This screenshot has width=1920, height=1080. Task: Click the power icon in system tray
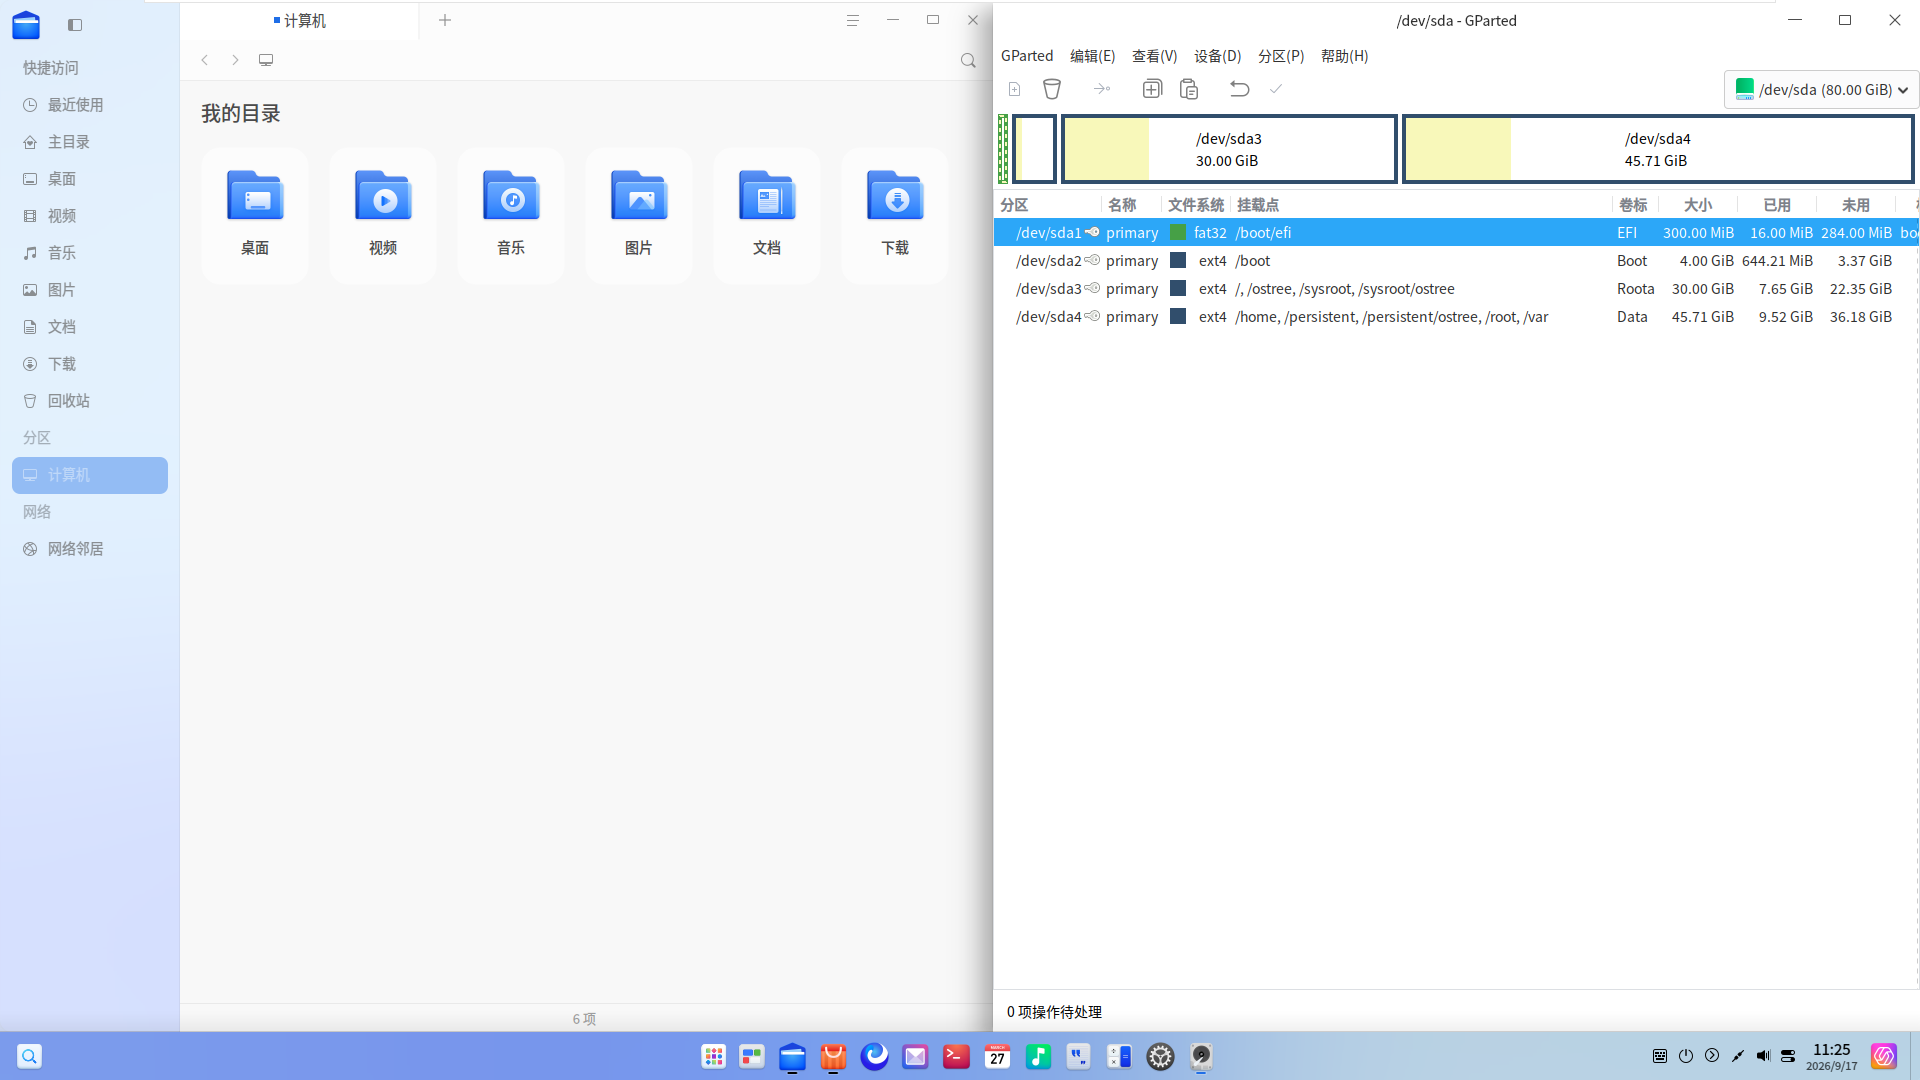[x=1686, y=1056]
